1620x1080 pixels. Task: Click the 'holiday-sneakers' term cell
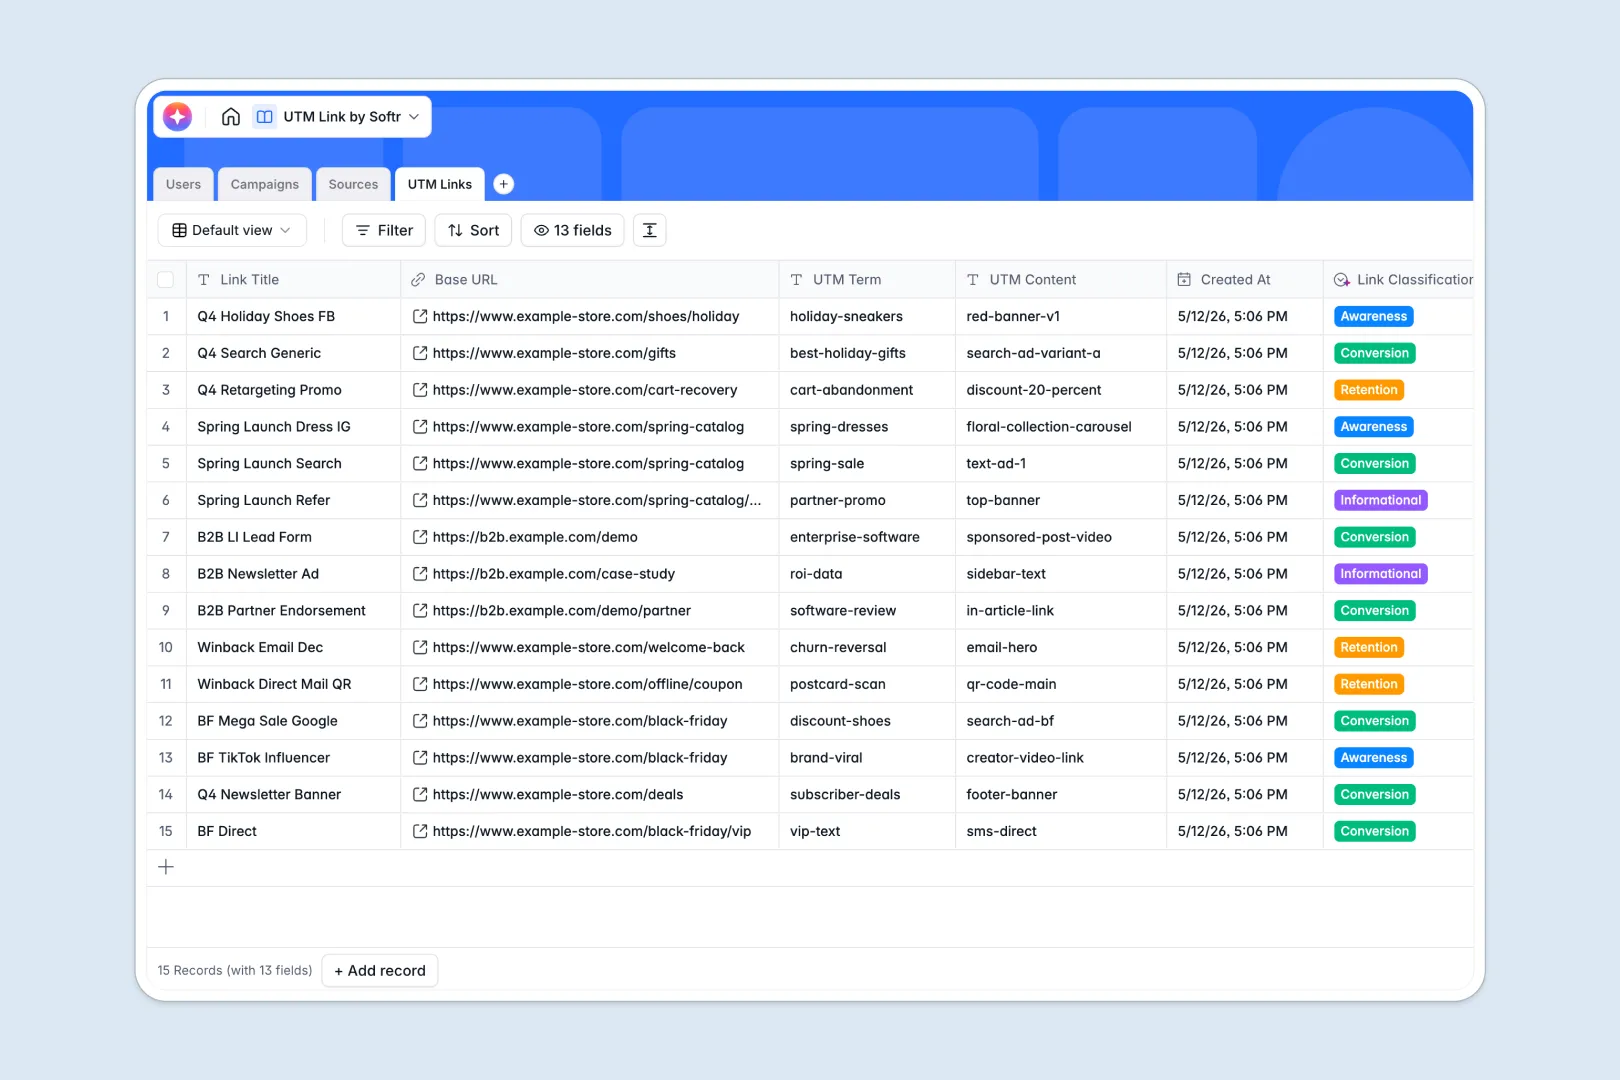(x=867, y=316)
